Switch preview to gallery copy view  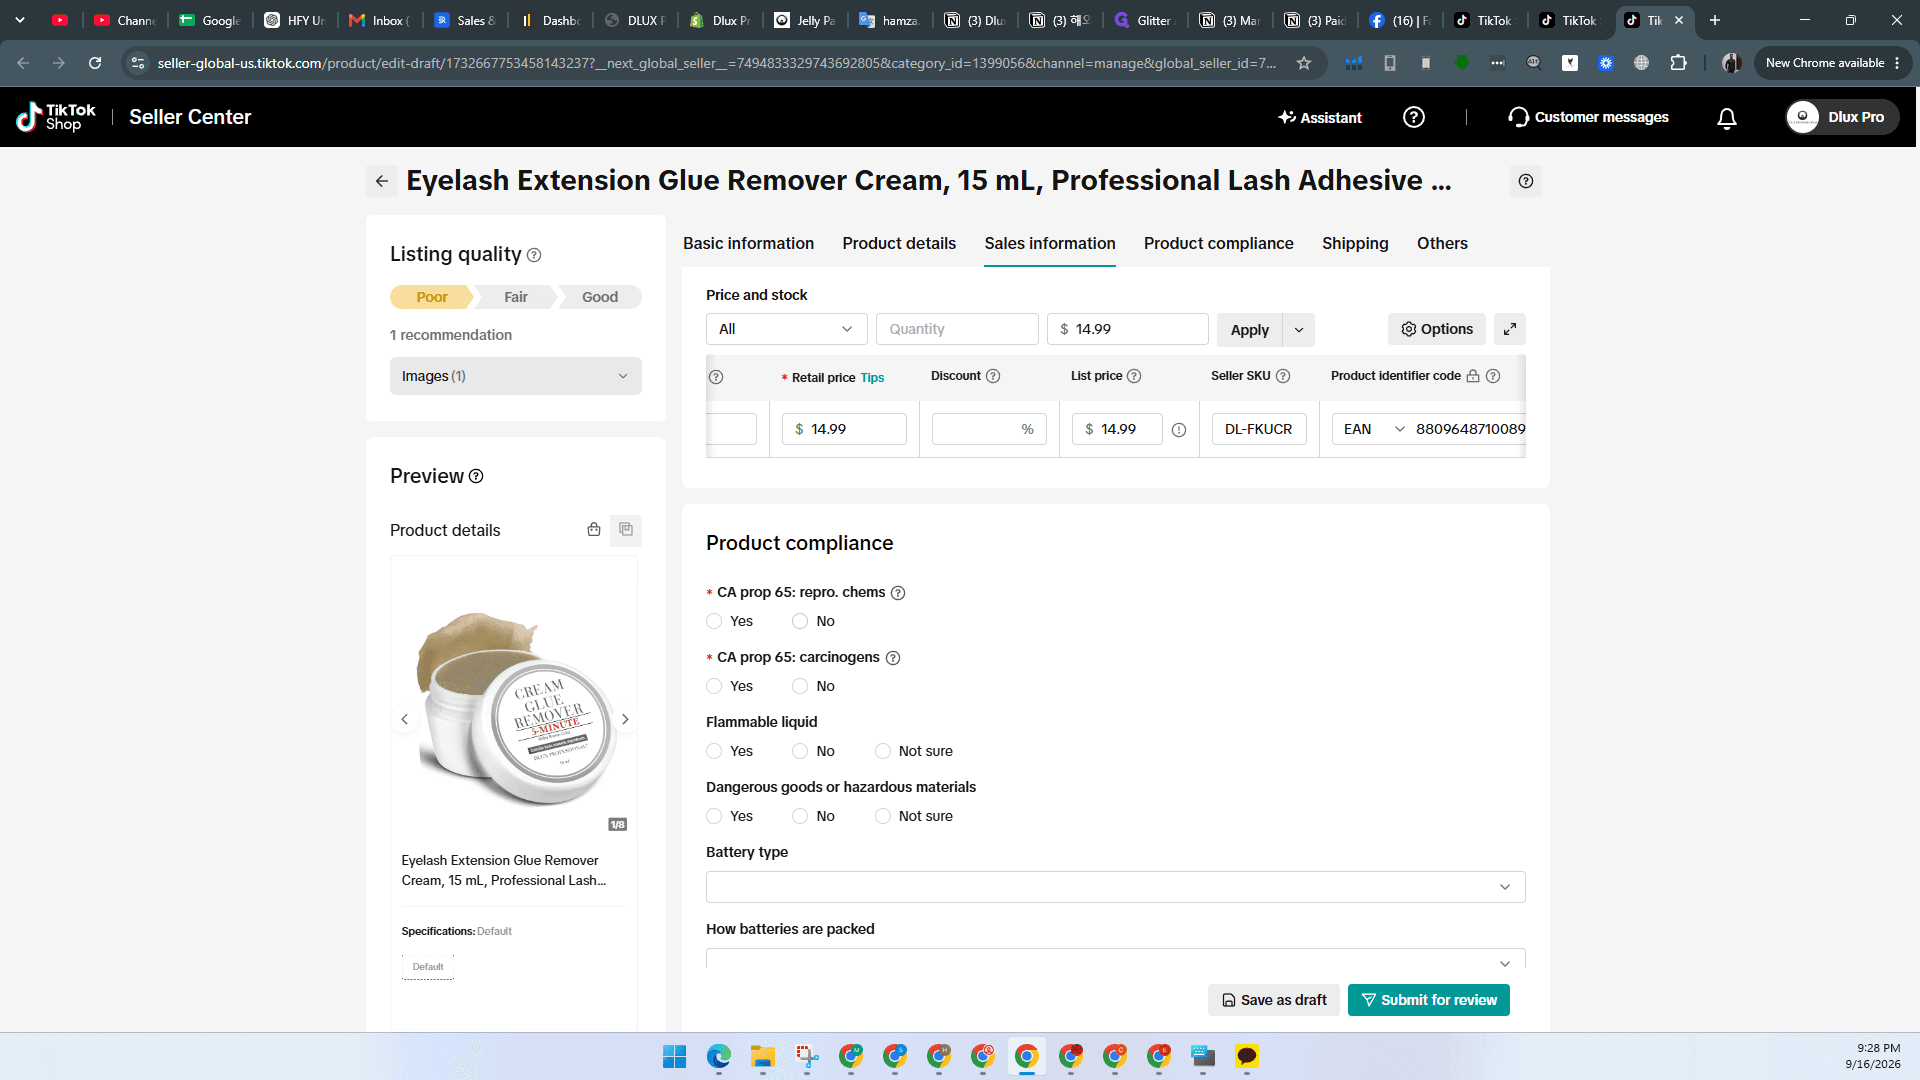point(626,529)
